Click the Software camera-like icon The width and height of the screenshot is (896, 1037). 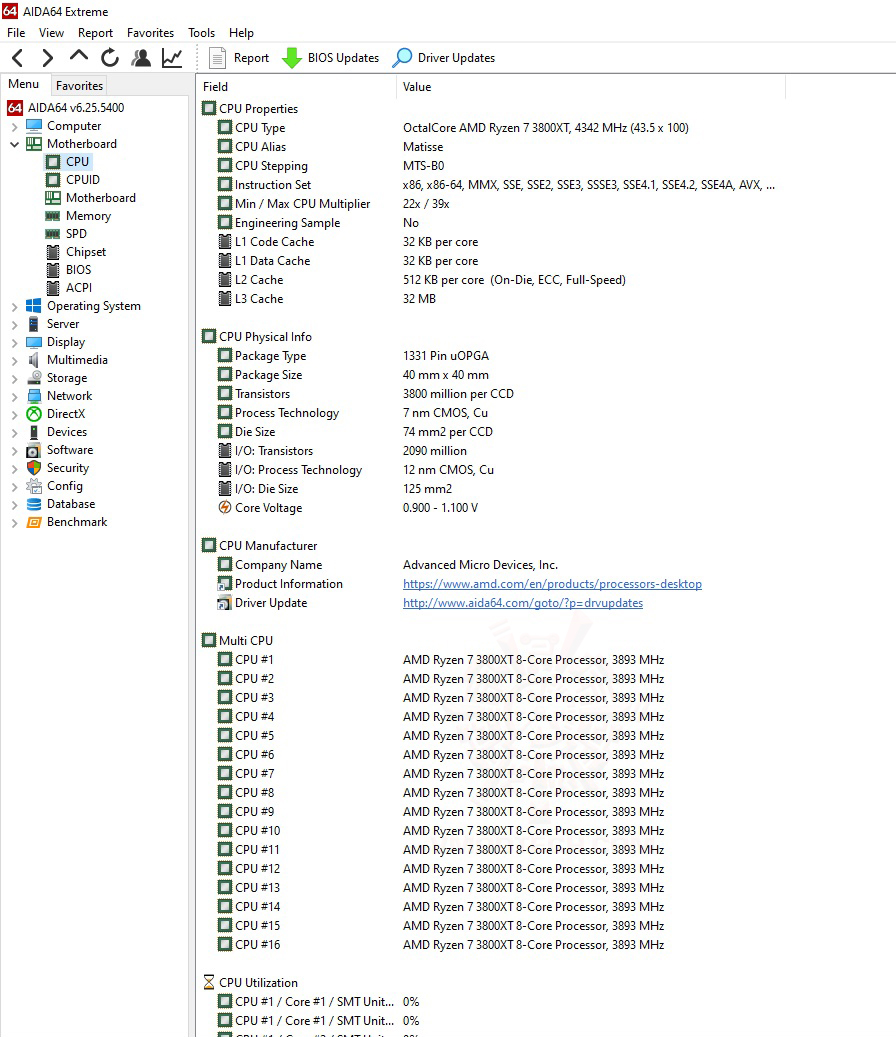coord(34,450)
